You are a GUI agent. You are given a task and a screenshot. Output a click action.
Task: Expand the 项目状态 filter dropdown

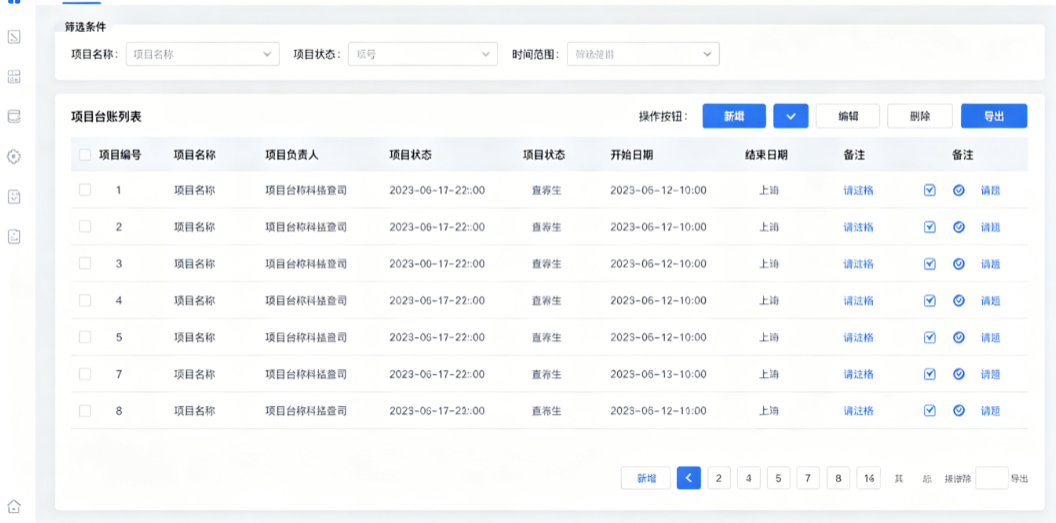[x=423, y=55]
